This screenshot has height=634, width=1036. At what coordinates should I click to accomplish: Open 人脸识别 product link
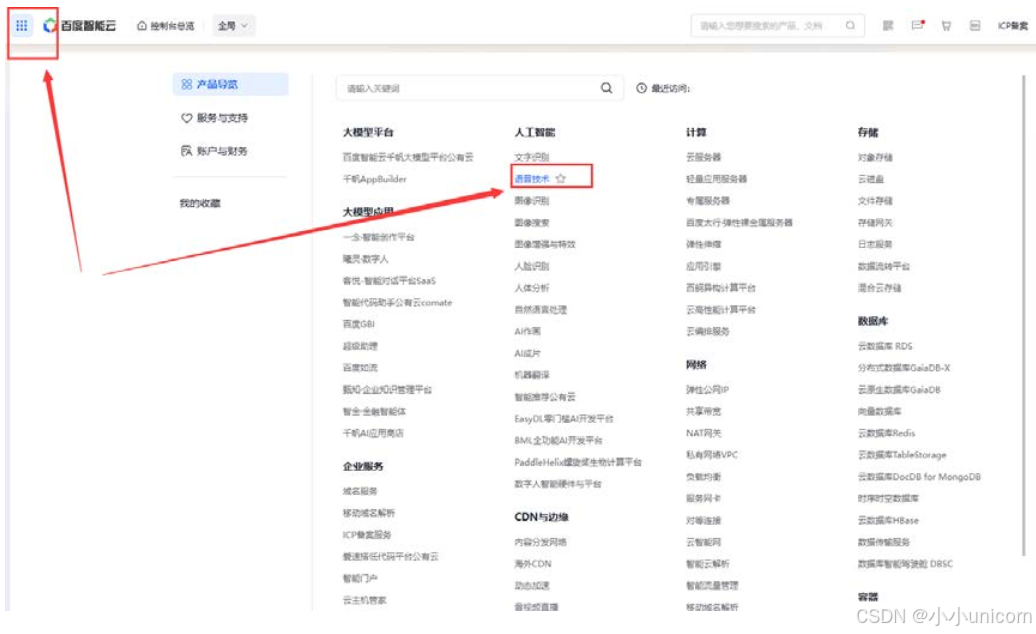[532, 266]
